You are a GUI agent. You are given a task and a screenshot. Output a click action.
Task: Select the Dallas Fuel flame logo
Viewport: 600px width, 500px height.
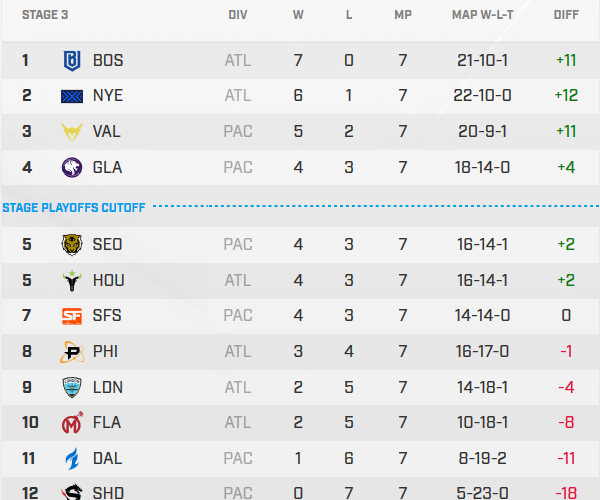pos(72,459)
